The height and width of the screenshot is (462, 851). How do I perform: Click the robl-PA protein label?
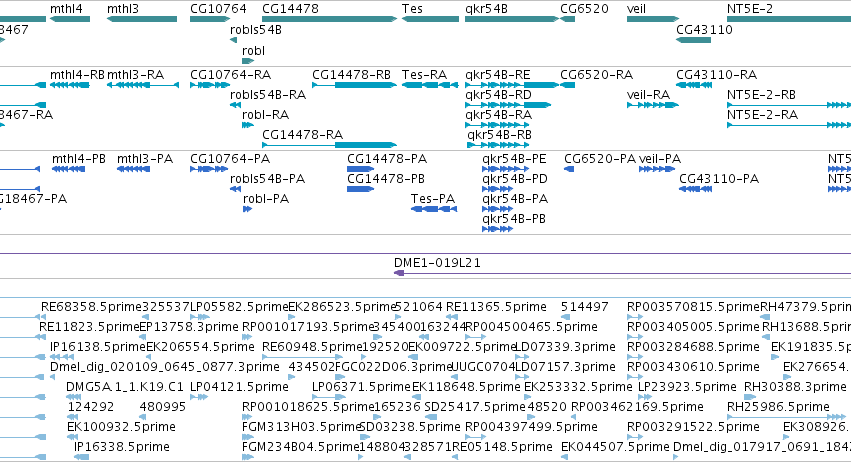(x=266, y=199)
